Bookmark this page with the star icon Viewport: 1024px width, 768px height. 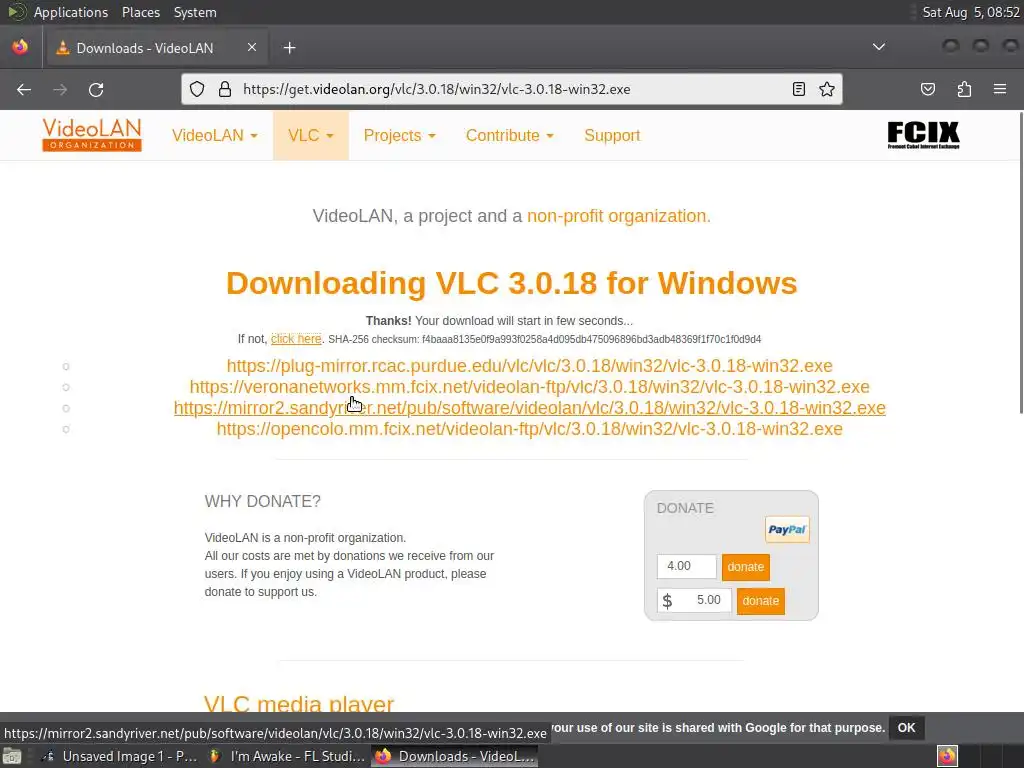click(x=827, y=89)
